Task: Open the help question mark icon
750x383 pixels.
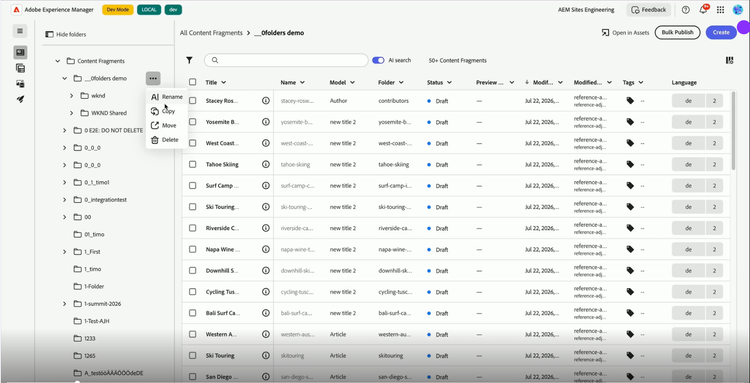Action: pos(685,10)
